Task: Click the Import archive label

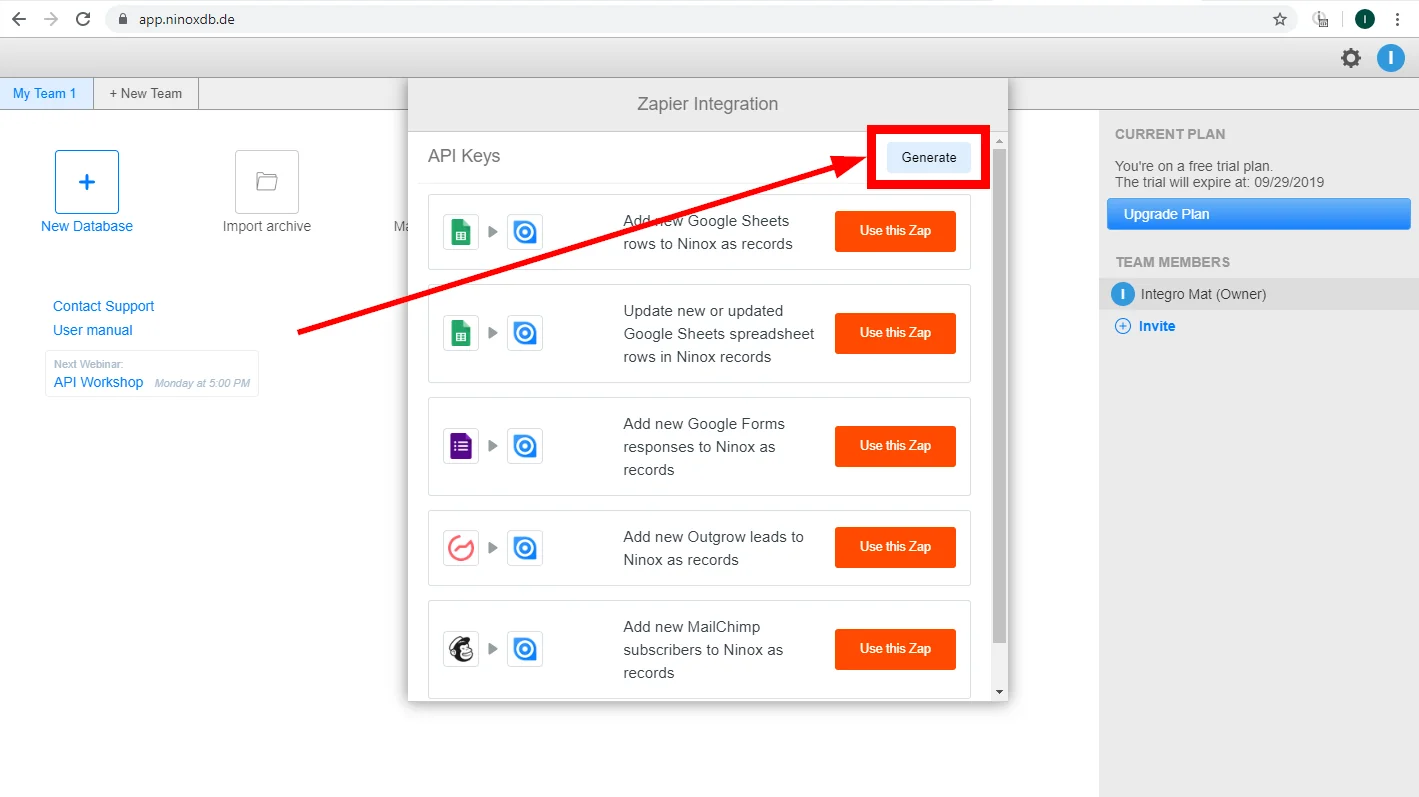Action: (267, 226)
